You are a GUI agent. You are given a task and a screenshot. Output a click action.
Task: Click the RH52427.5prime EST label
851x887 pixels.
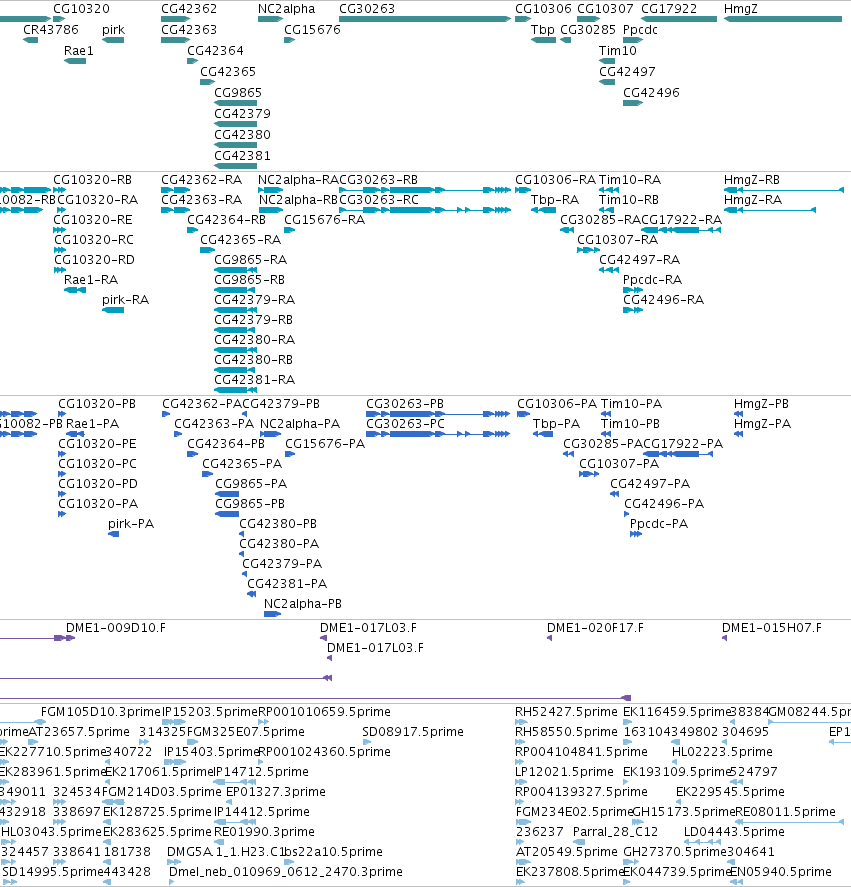(x=566, y=712)
